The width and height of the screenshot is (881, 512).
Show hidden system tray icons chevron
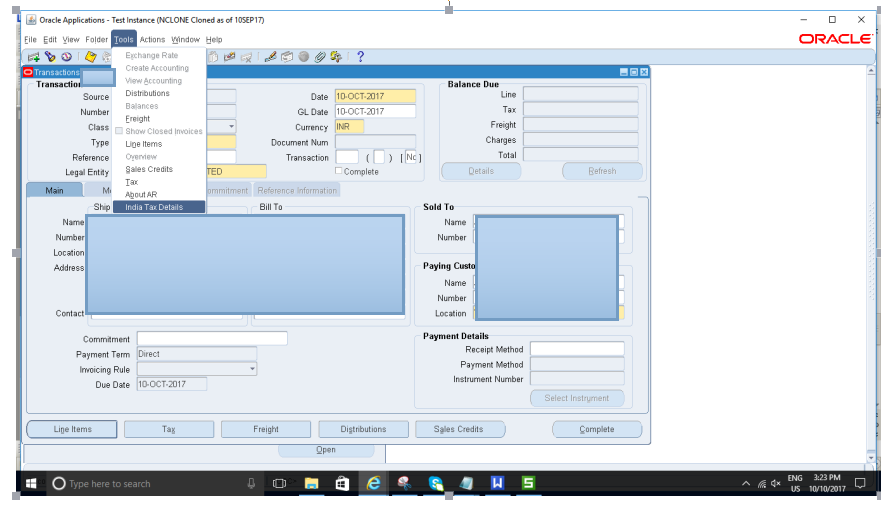[x=746, y=483]
